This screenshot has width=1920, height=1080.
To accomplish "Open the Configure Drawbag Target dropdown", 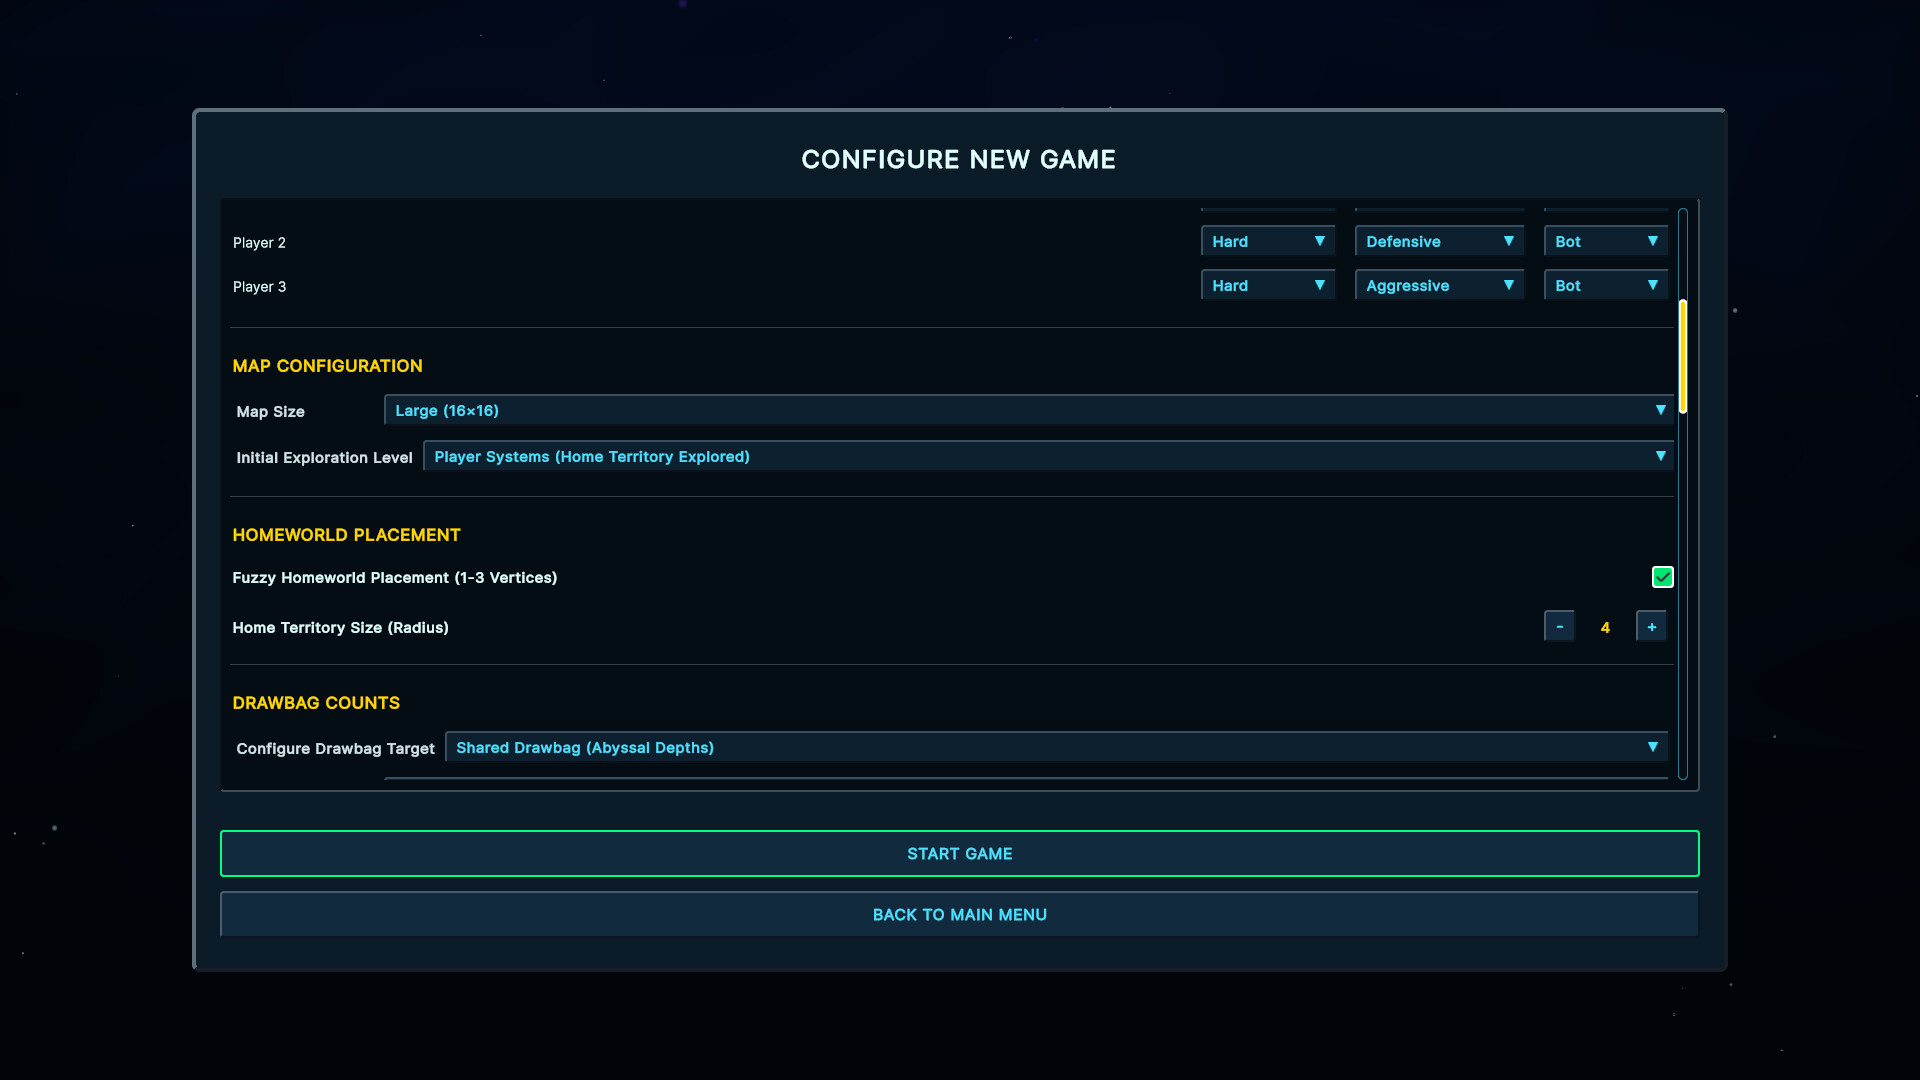I will 1056,747.
